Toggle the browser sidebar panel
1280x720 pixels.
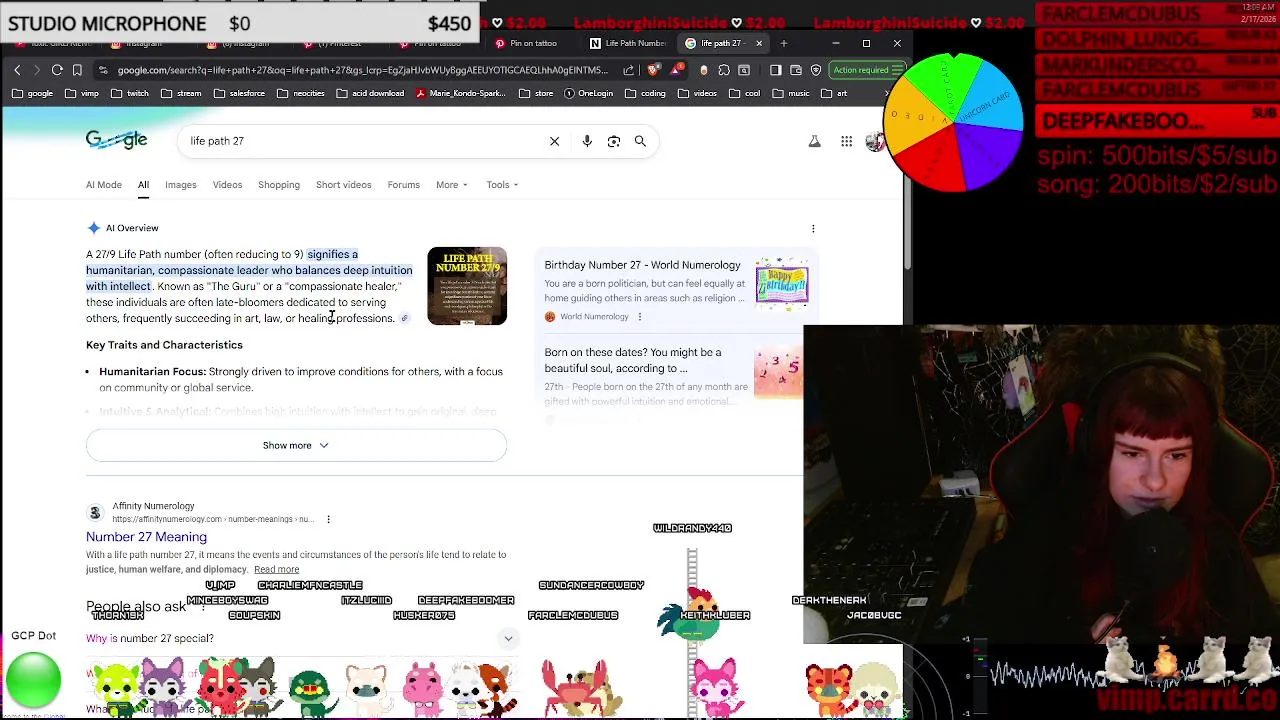775,70
